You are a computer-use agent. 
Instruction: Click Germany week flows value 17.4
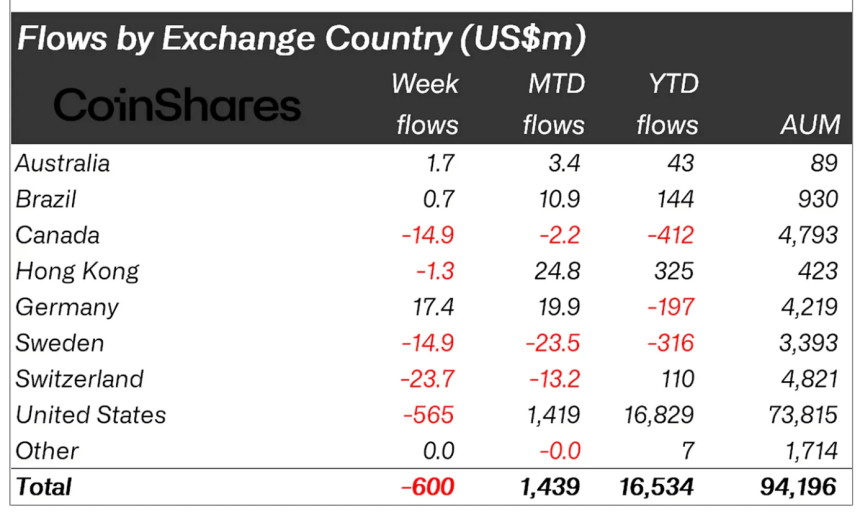pyautogui.click(x=434, y=307)
